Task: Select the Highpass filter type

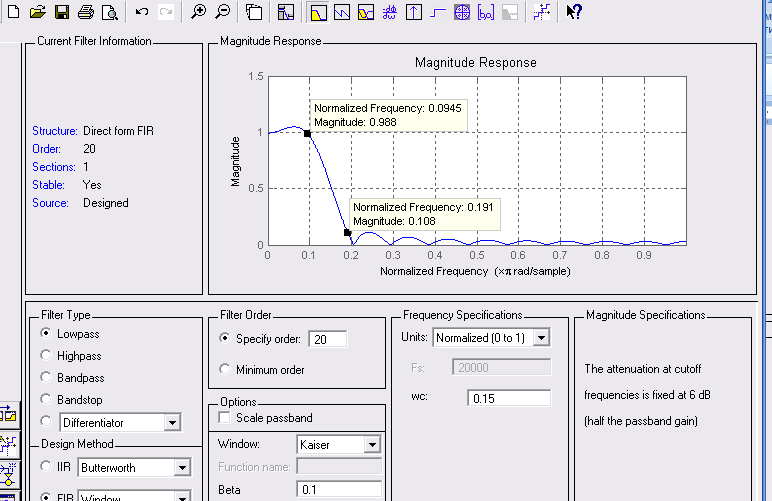Action: coord(46,355)
